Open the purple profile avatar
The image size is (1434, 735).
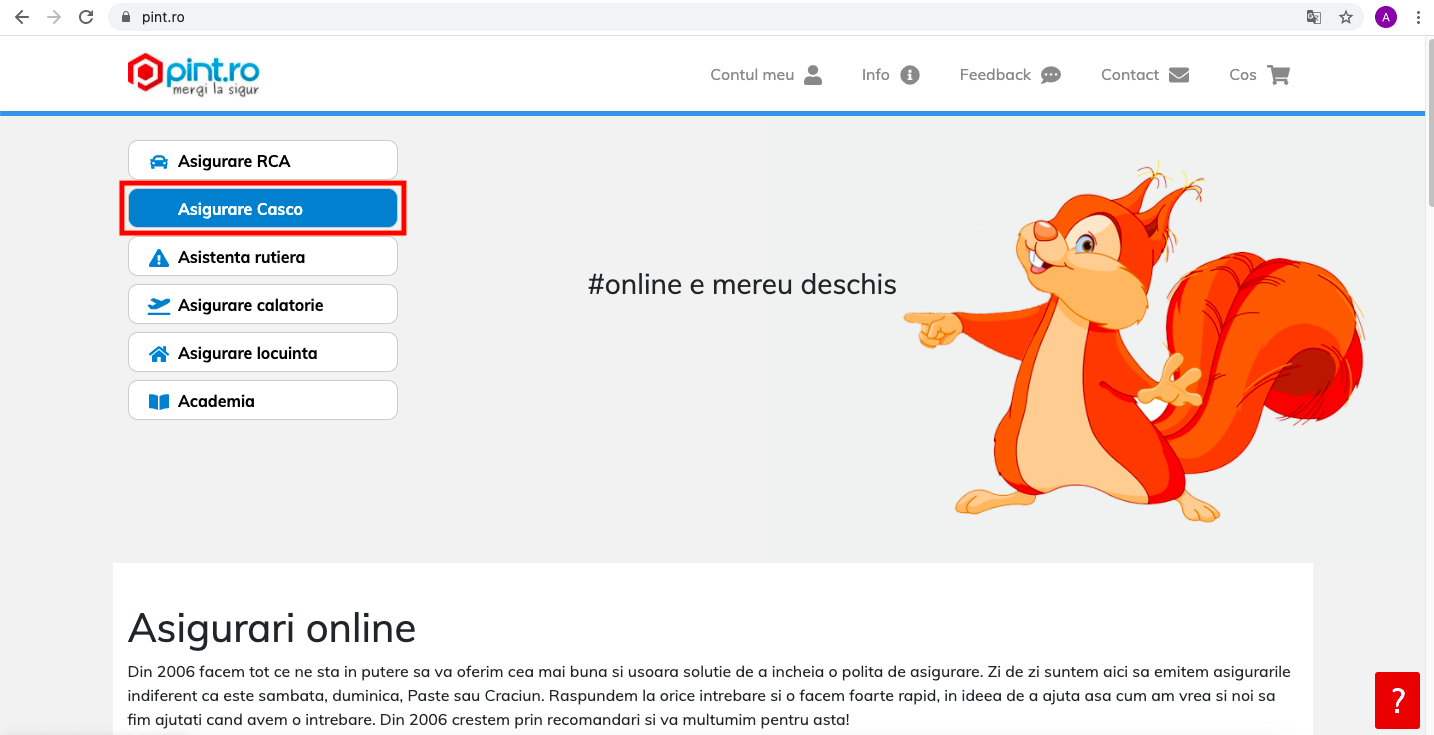(x=1385, y=17)
